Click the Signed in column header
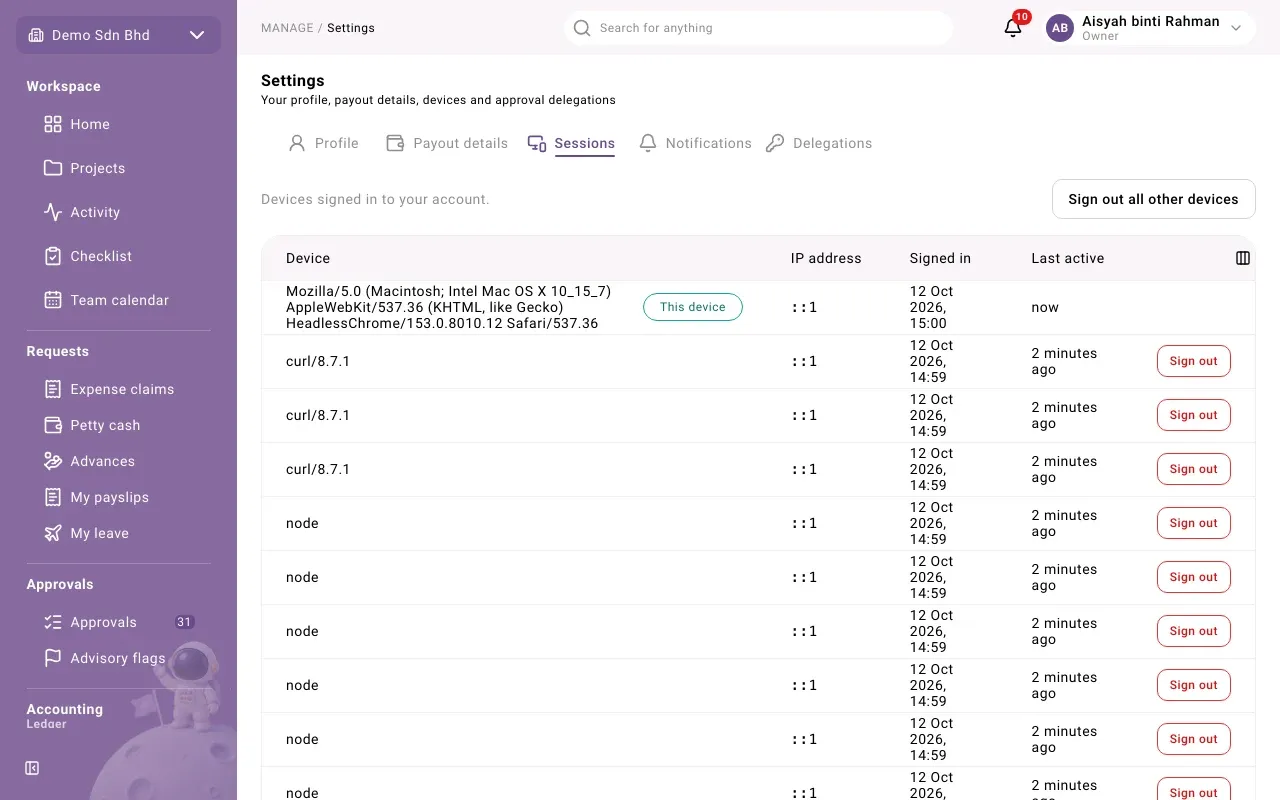Viewport: 1280px width, 800px height. [940, 258]
